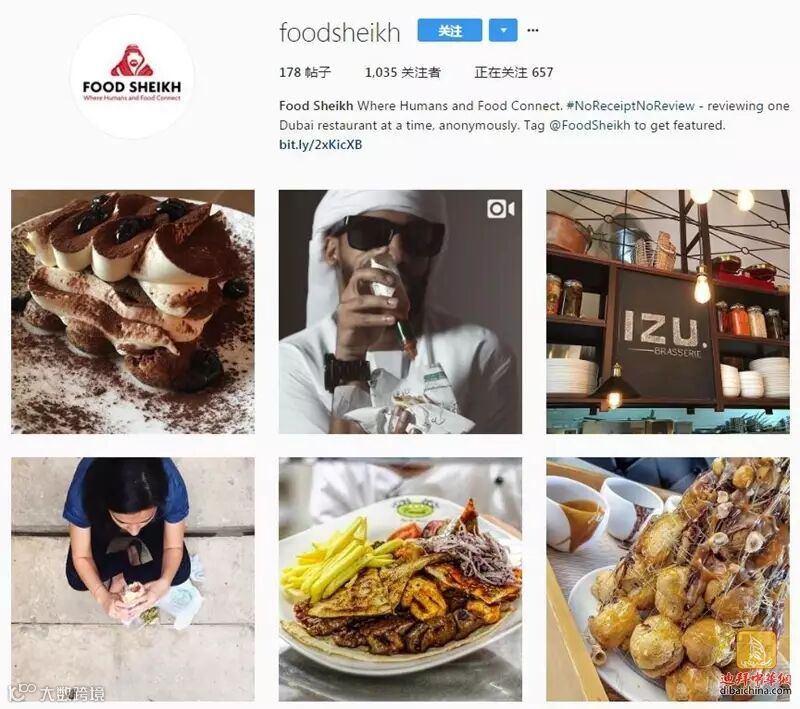View the 657 following list
The width and height of the screenshot is (800, 709).
(x=514, y=72)
